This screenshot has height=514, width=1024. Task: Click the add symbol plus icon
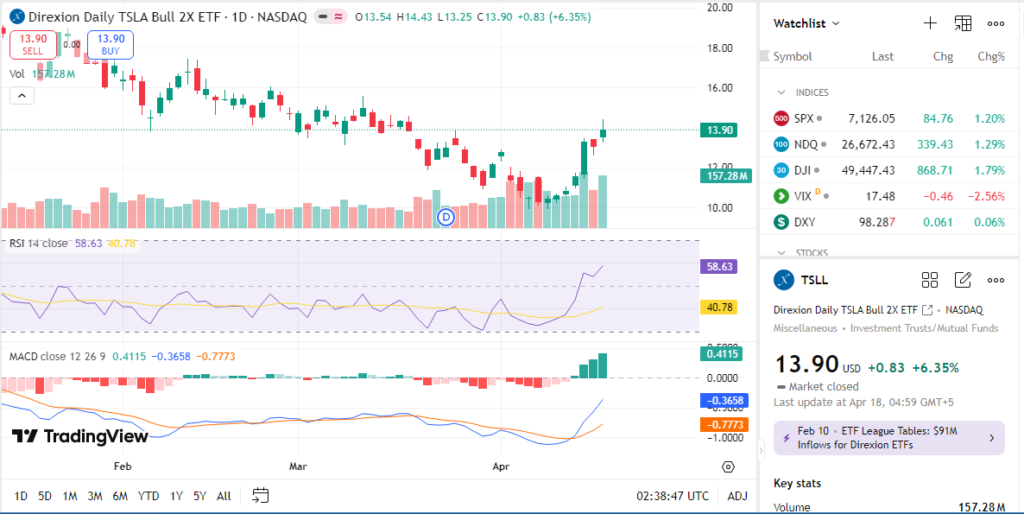point(930,23)
